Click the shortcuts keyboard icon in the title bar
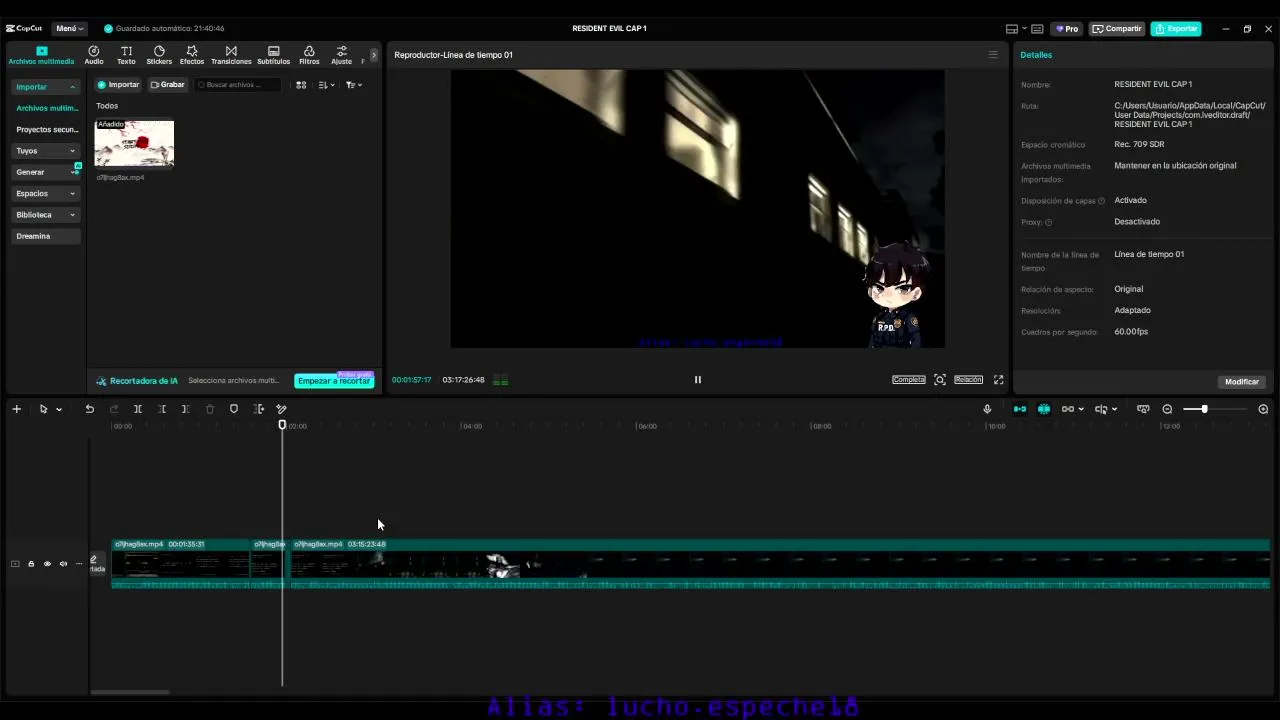Viewport: 1280px width, 720px height. (1037, 29)
